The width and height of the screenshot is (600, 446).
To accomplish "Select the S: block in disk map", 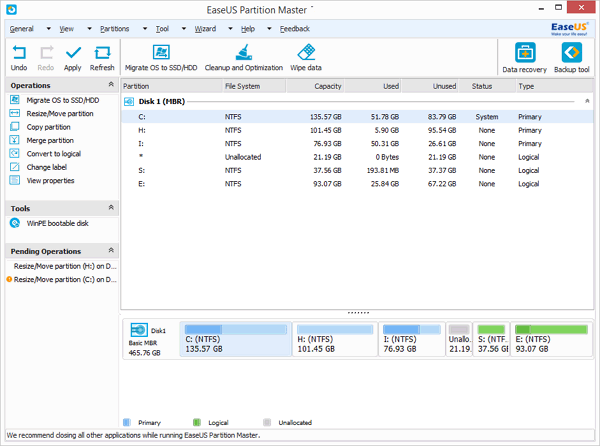I will tap(491, 339).
